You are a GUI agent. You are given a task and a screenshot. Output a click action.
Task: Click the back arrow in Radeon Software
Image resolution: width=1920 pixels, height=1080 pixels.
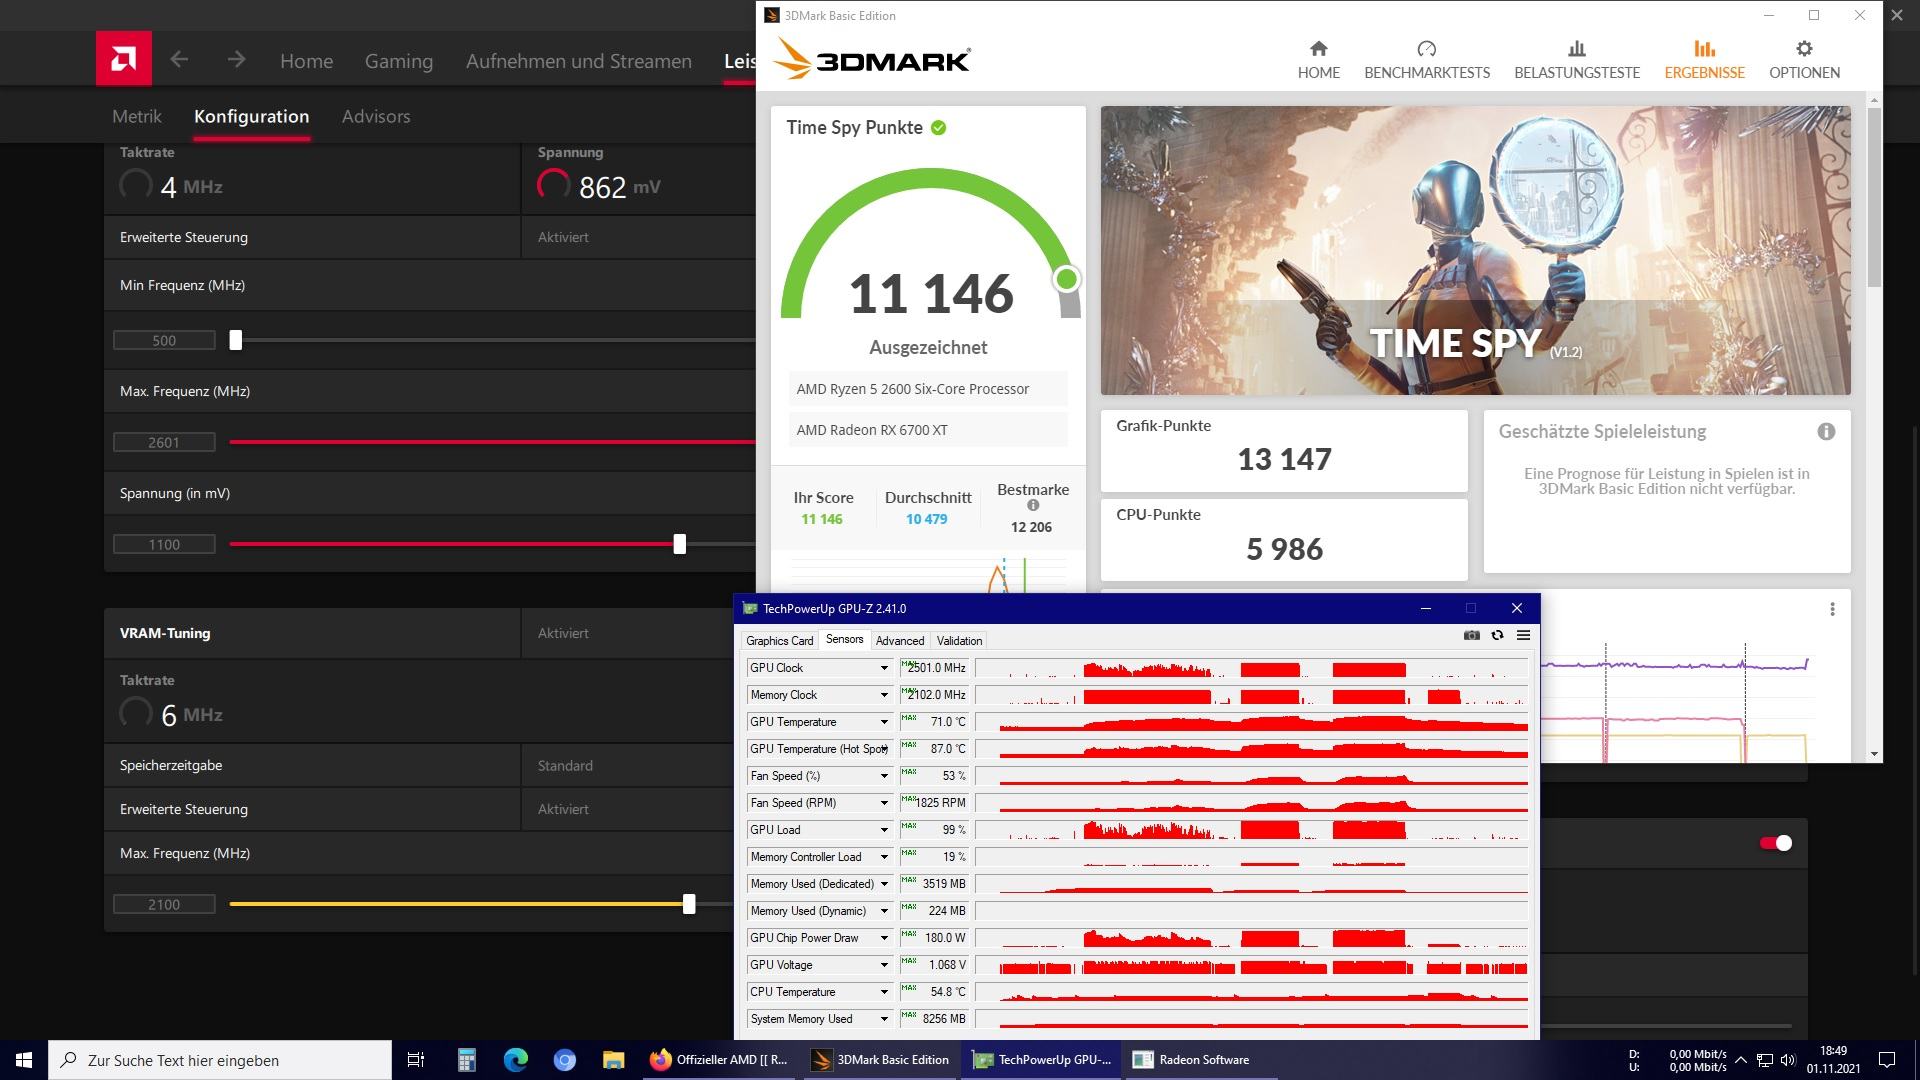179,60
